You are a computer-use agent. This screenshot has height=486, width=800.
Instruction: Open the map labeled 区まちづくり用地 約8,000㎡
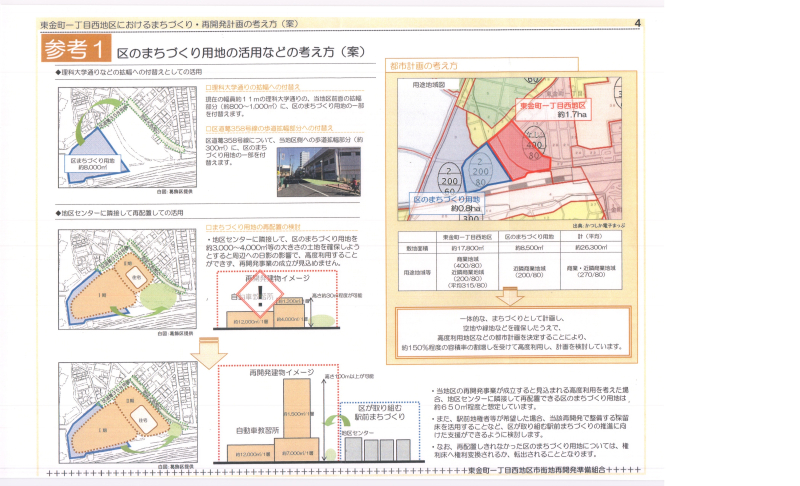point(128,137)
